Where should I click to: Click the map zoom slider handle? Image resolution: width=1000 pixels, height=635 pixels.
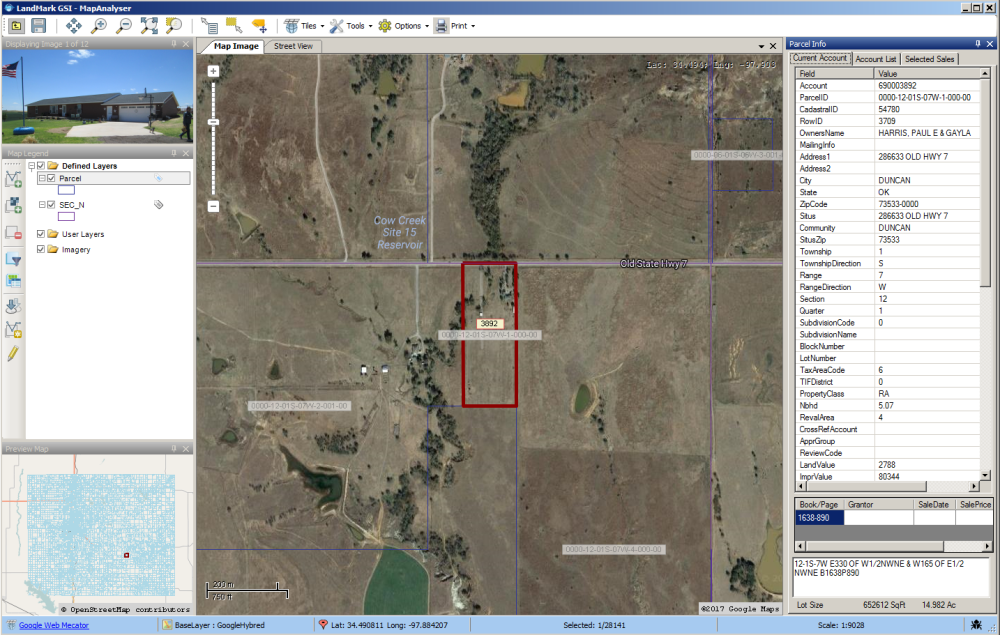[x=214, y=122]
